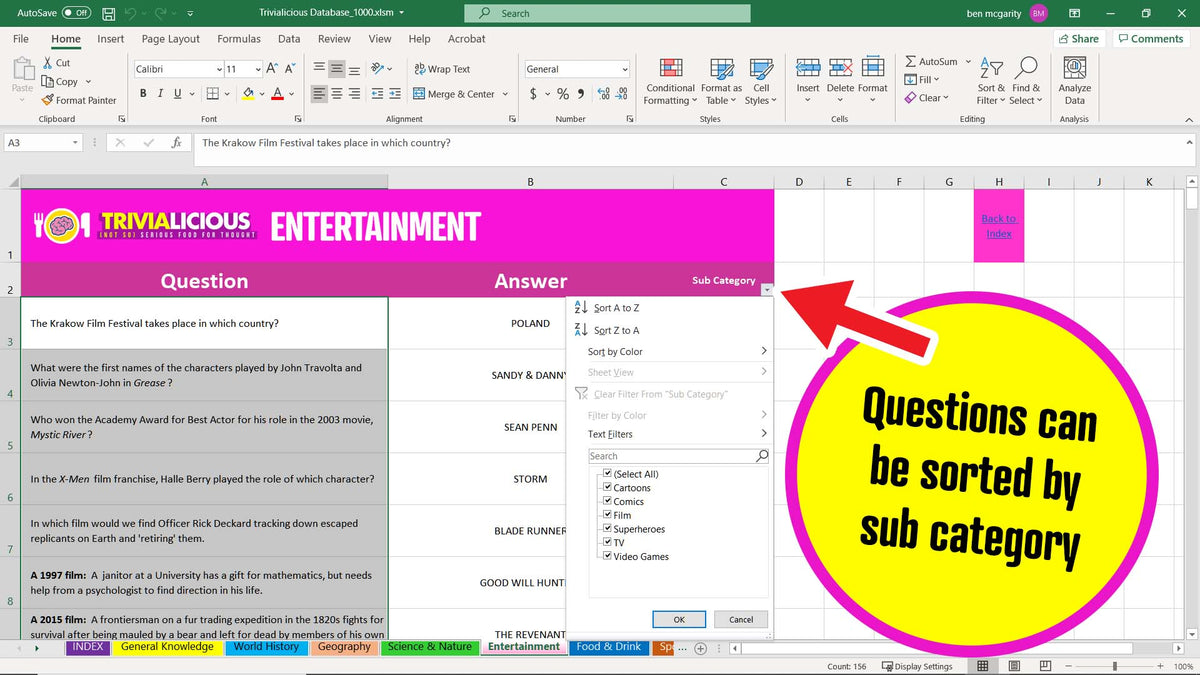
Task: Toggle the AutoSave switch
Action: point(75,13)
